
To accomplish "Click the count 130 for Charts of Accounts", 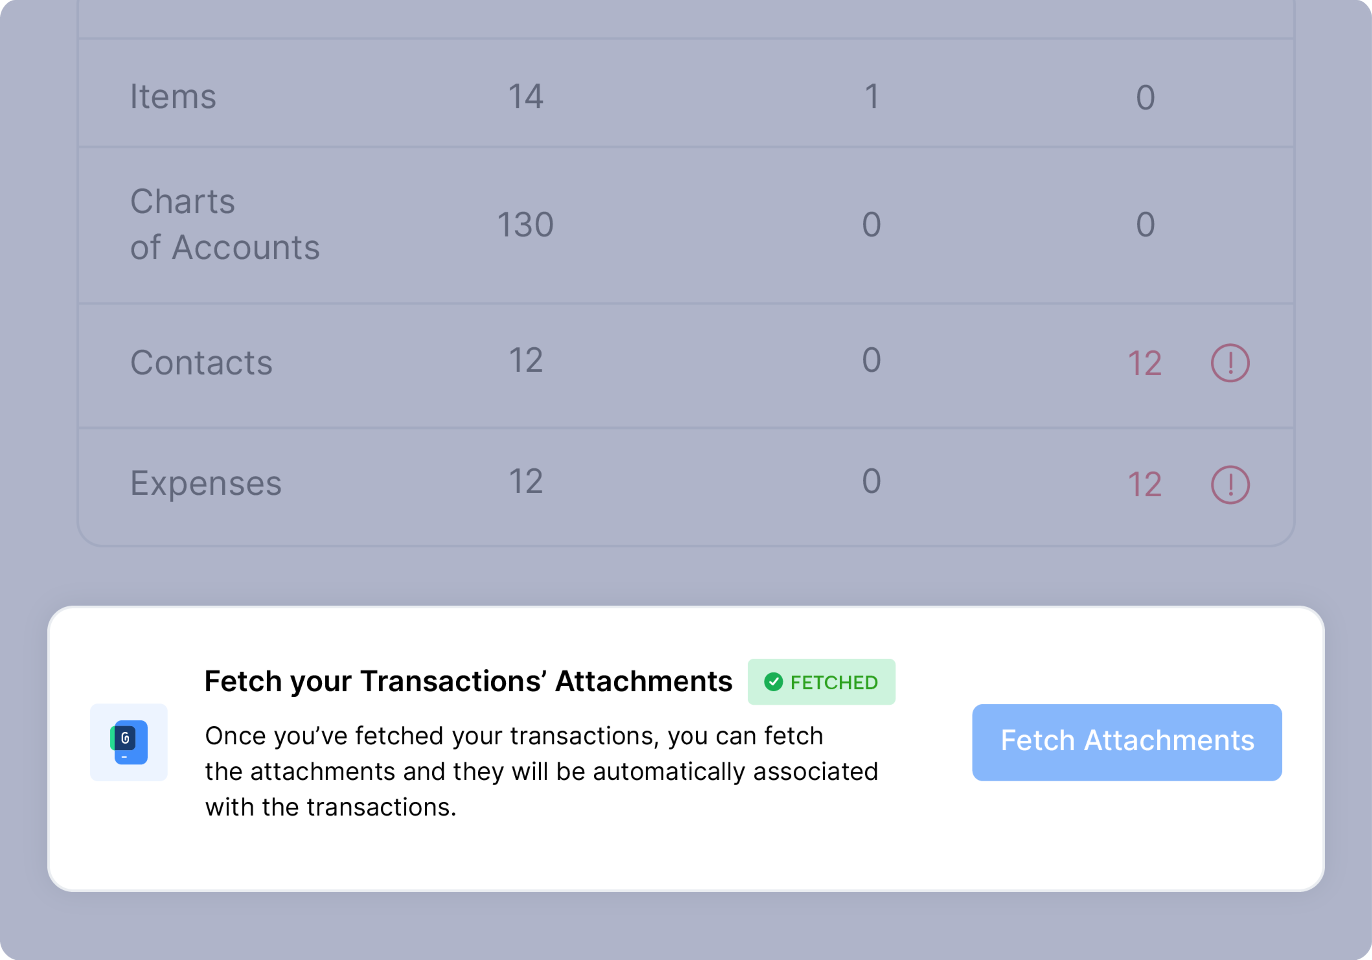I will pos(526,225).
